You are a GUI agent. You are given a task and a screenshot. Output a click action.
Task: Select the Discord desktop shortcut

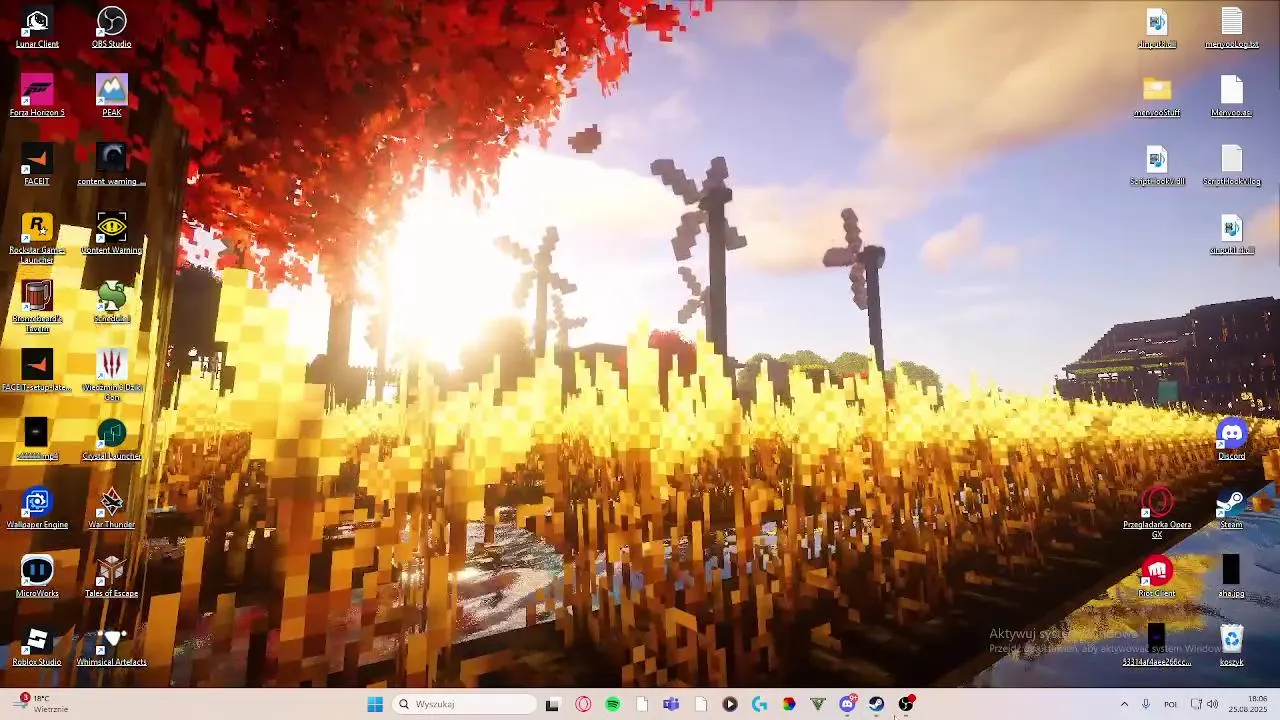coord(1231,439)
